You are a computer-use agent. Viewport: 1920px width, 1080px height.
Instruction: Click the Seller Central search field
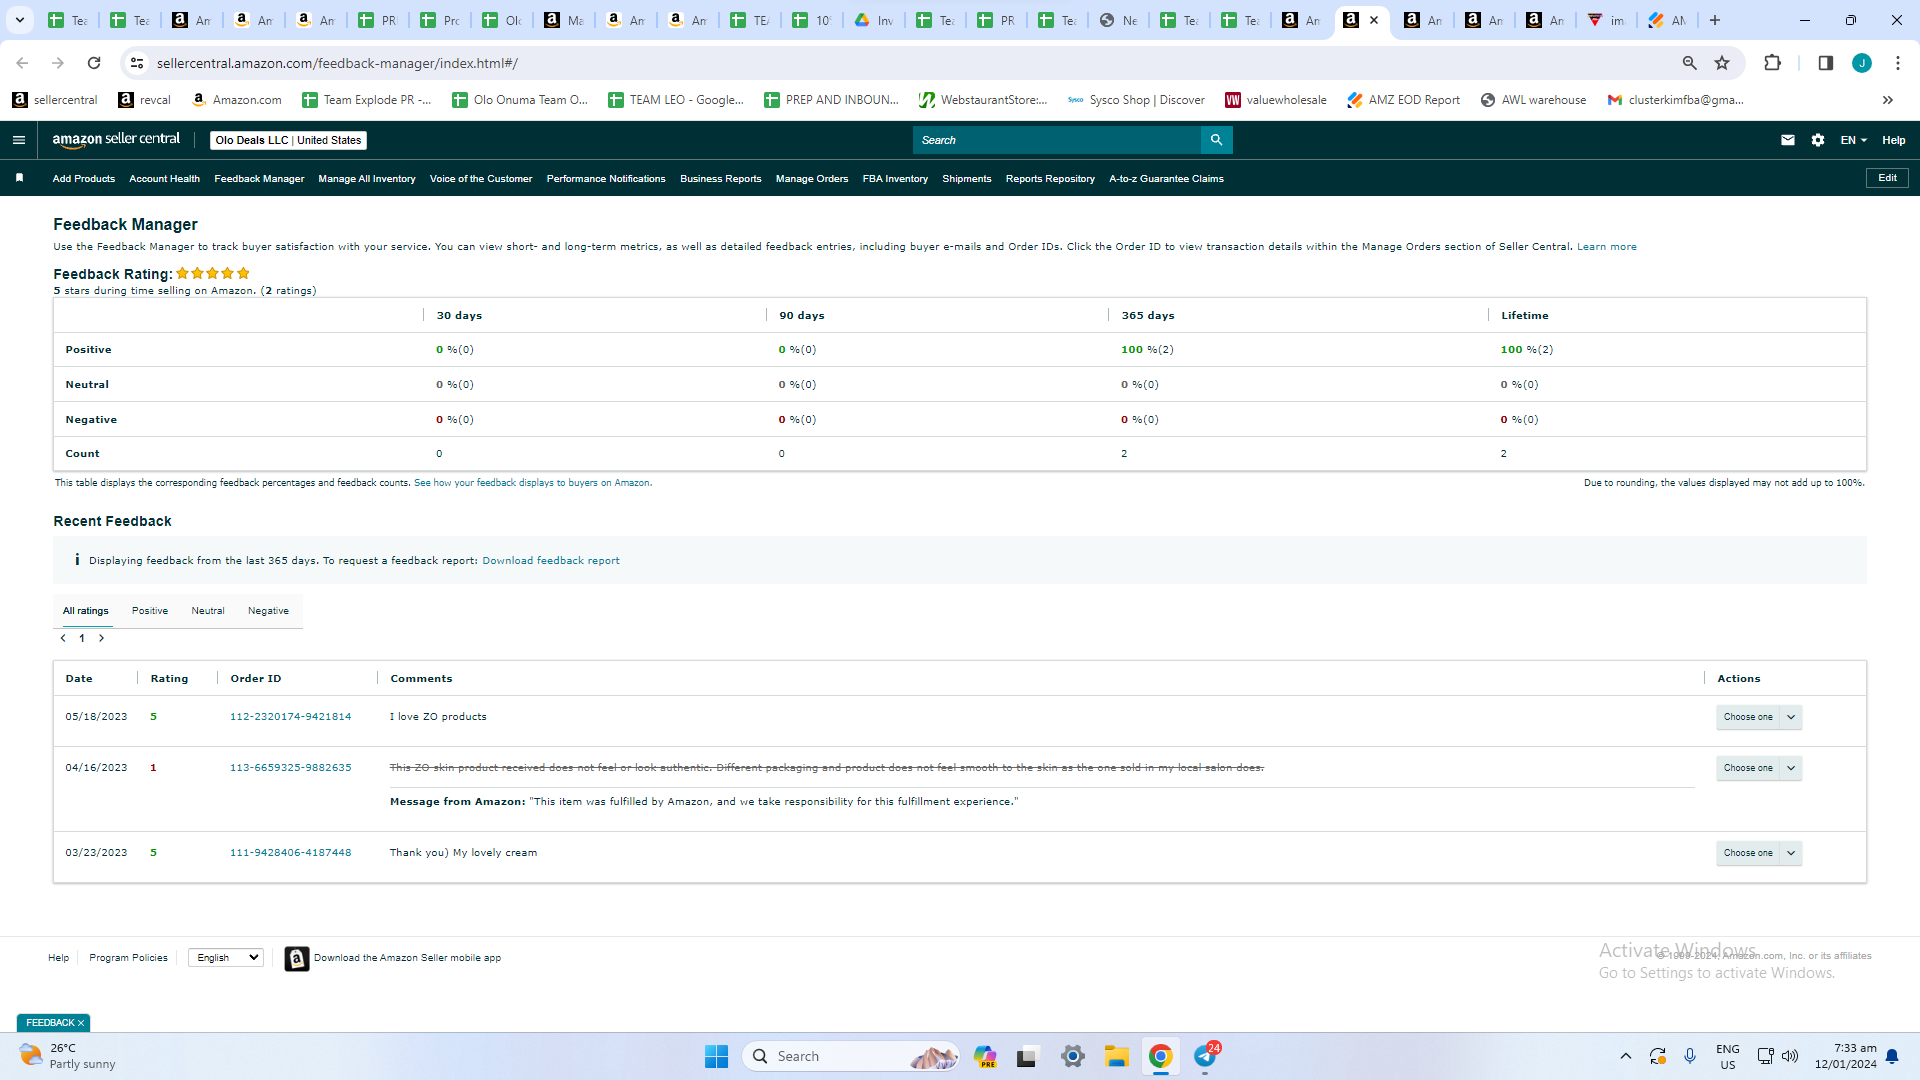pos(1057,140)
